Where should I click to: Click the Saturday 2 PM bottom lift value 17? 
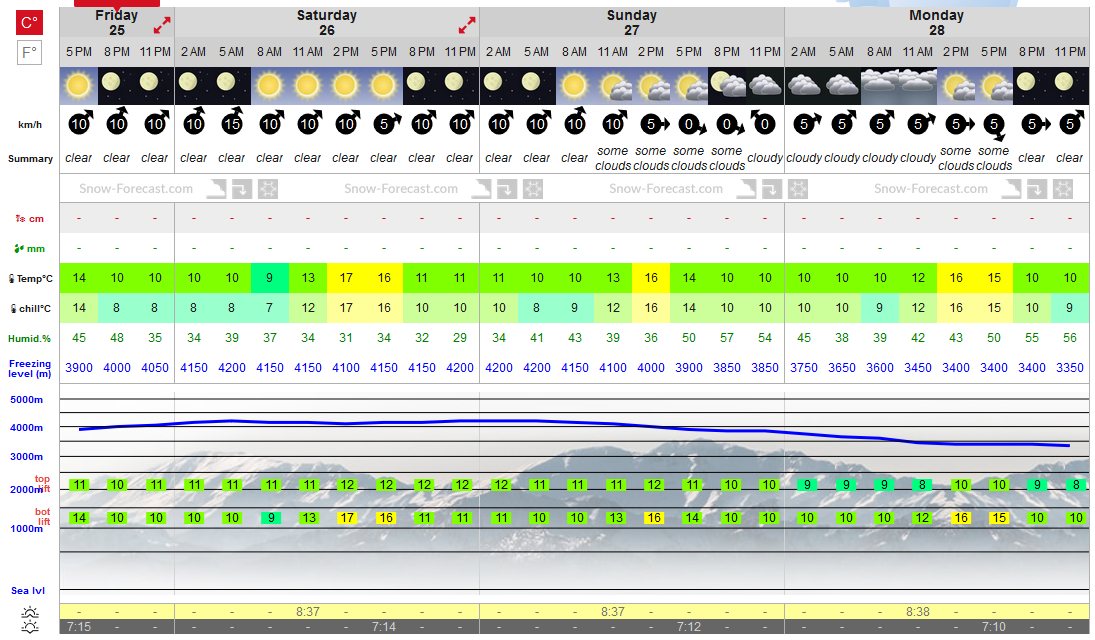tap(346, 518)
